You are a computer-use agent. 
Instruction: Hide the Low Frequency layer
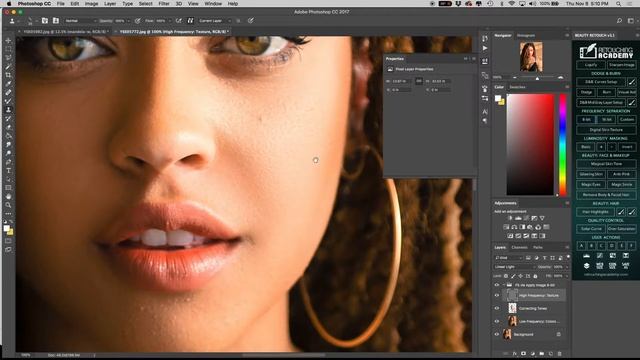click(497, 321)
